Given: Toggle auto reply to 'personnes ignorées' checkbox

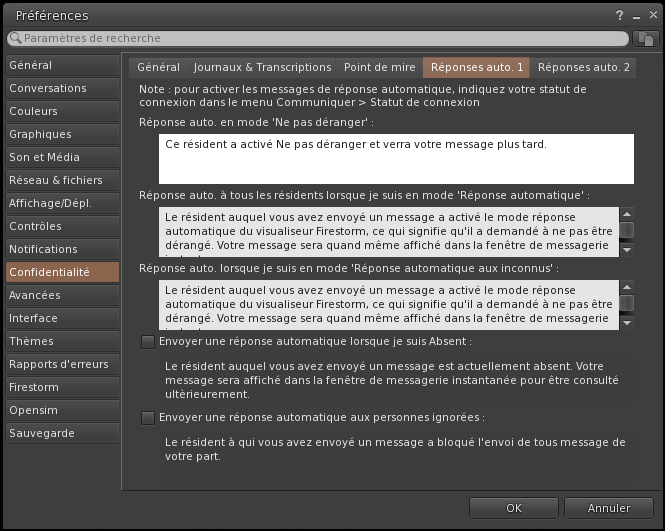Looking at the screenshot, I should pyautogui.click(x=148, y=418).
